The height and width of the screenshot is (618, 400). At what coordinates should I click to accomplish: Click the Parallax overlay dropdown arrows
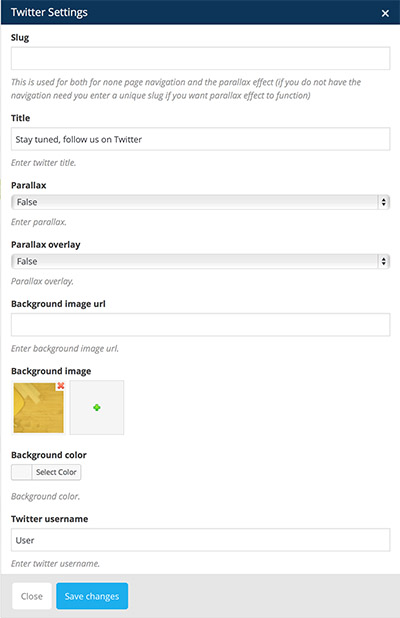(383, 261)
